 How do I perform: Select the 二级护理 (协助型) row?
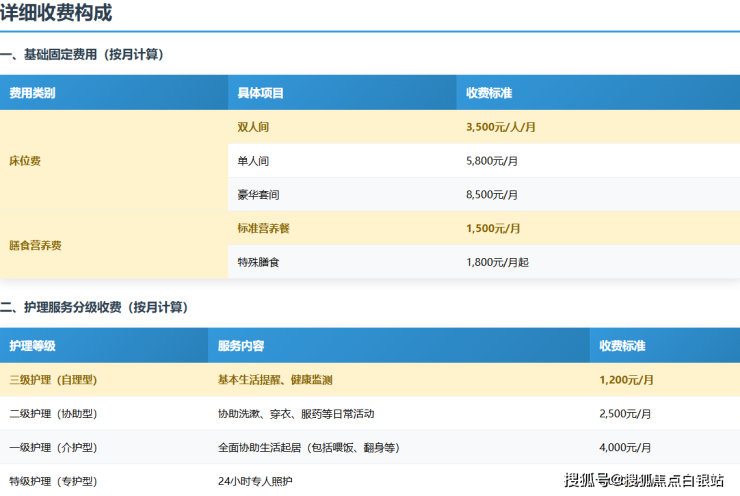[53, 414]
